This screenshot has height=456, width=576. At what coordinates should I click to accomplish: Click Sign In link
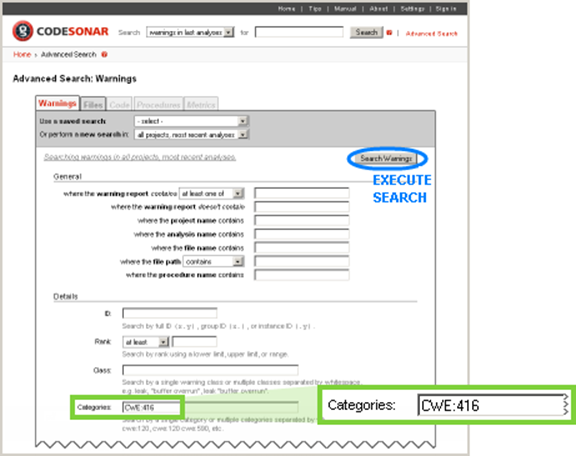[446, 8]
